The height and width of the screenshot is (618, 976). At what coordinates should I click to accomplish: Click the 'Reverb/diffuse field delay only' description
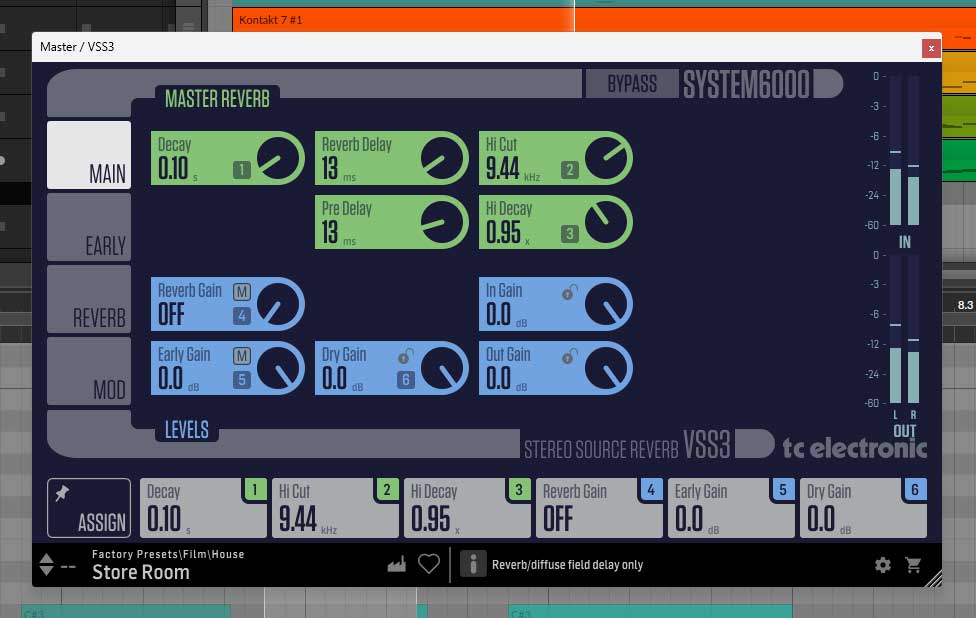pos(567,564)
